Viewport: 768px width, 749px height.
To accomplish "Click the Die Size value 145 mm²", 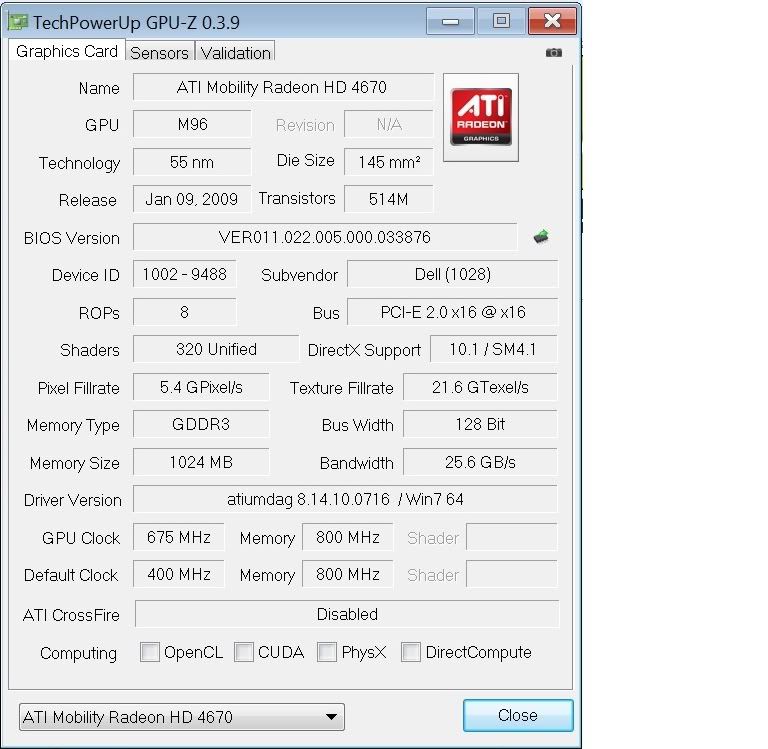I will click(389, 162).
